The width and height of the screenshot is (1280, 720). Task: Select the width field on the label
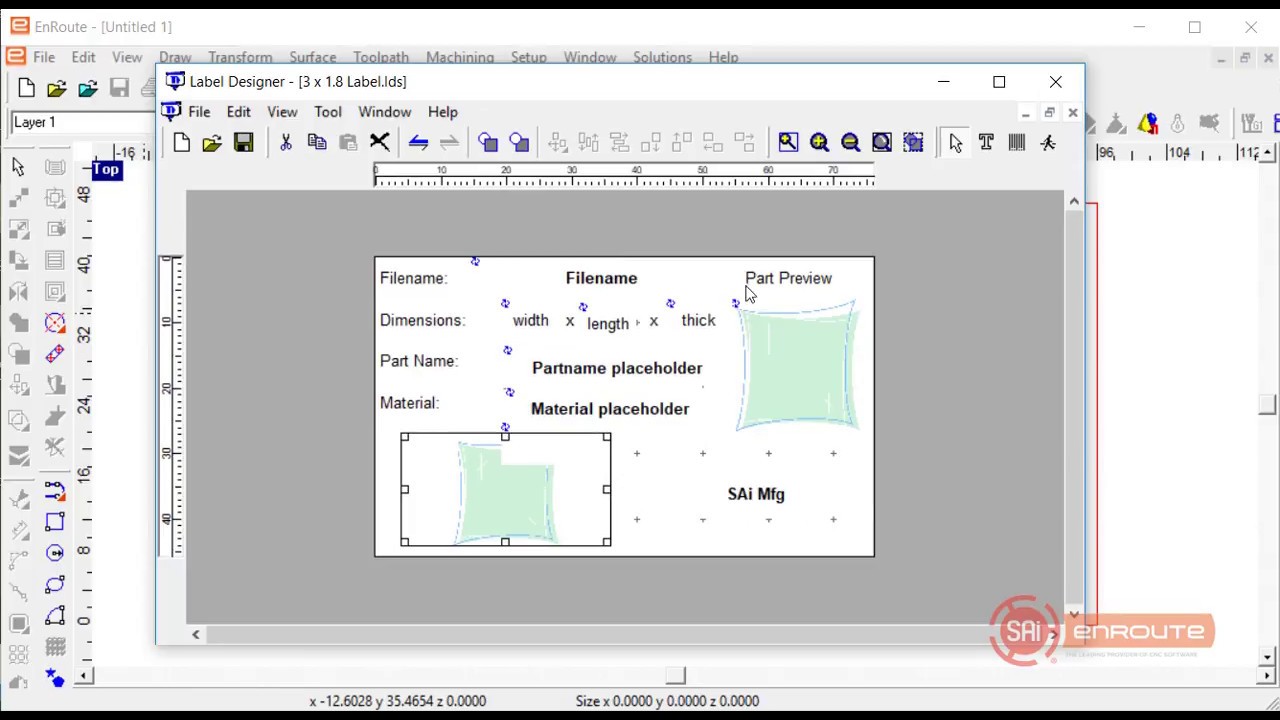(x=530, y=320)
